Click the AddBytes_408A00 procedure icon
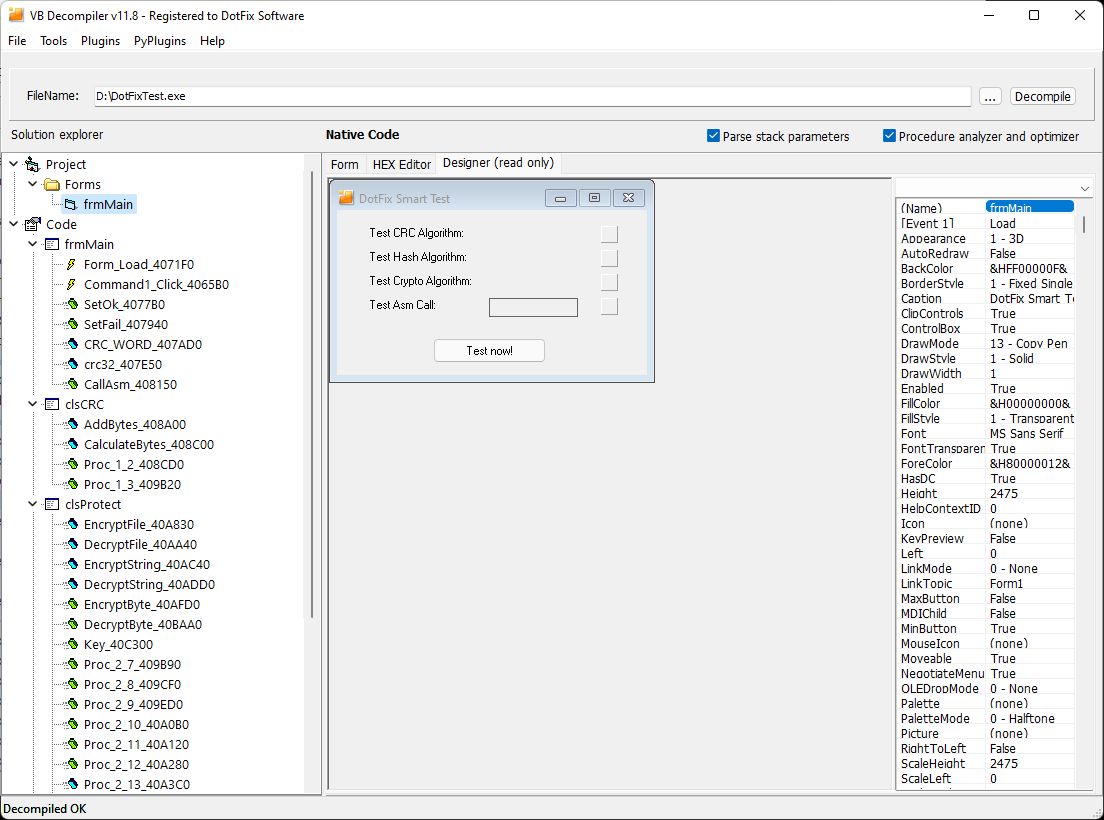This screenshot has height=820, width=1104. (71, 424)
